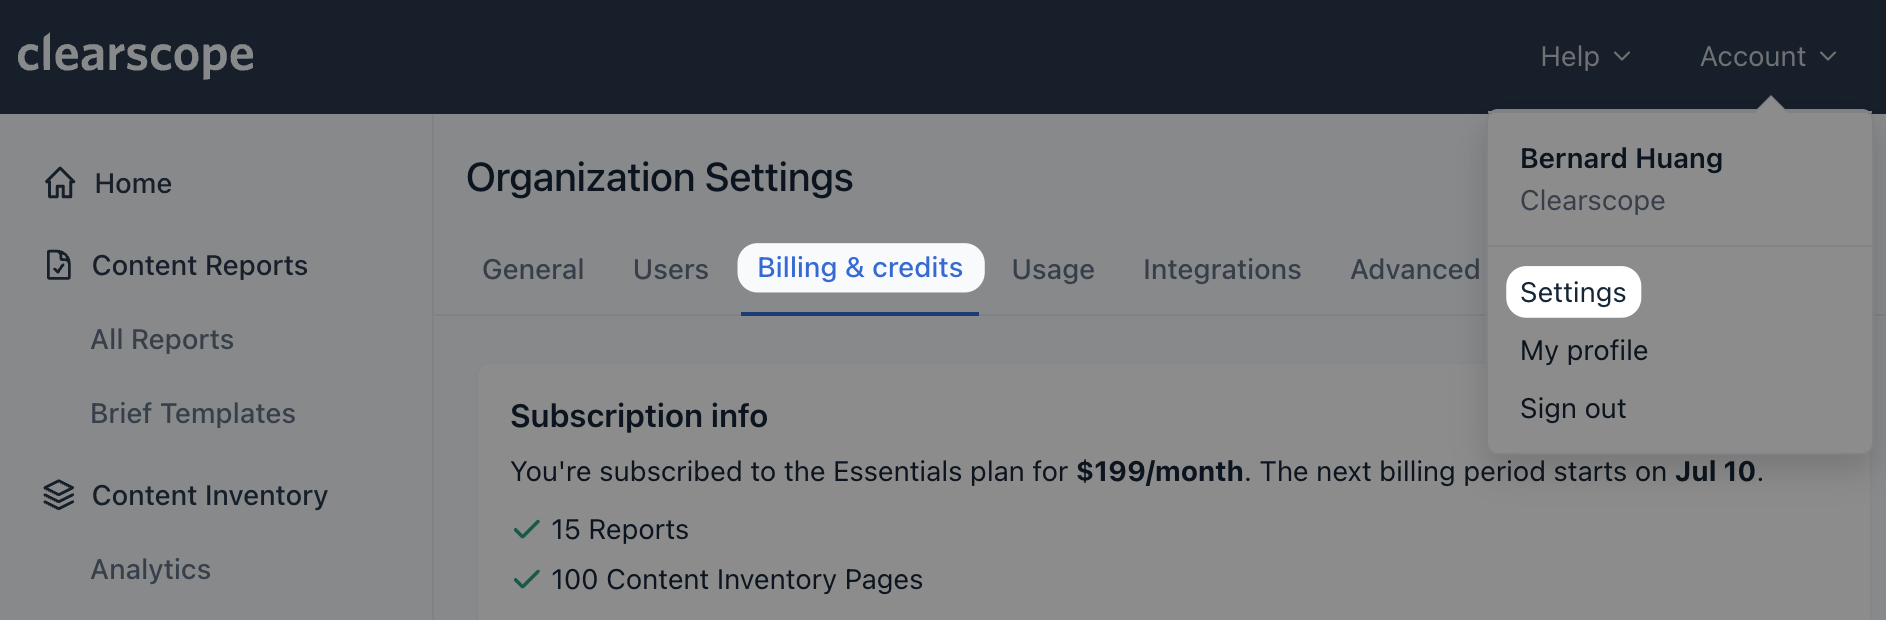Switch to the Users tab
The height and width of the screenshot is (620, 1886).
click(670, 269)
